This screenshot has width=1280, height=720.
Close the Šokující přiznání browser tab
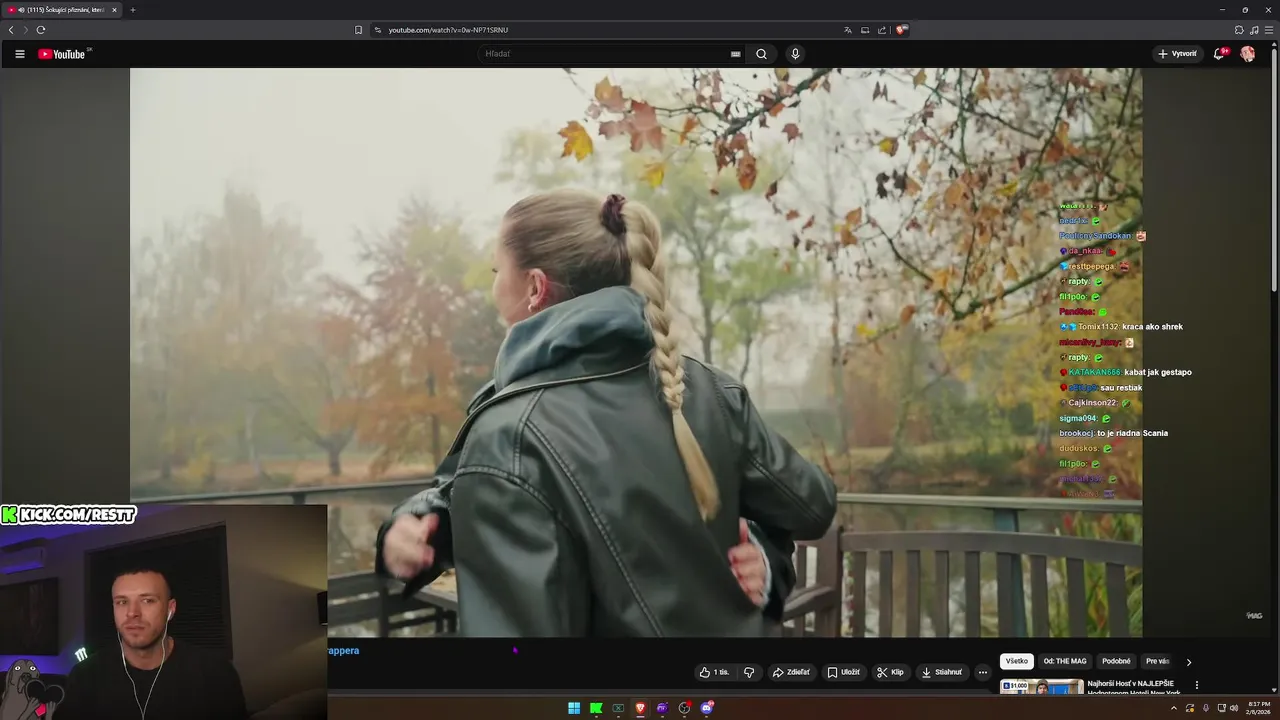click(114, 10)
